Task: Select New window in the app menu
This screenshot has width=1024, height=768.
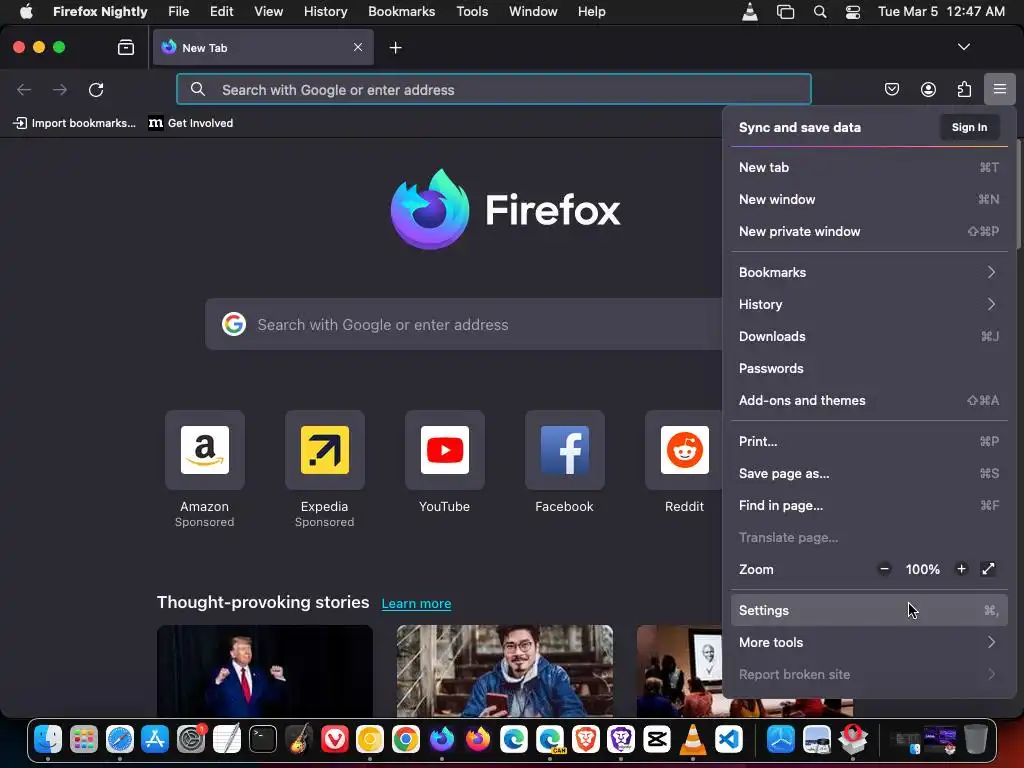Action: point(869,199)
